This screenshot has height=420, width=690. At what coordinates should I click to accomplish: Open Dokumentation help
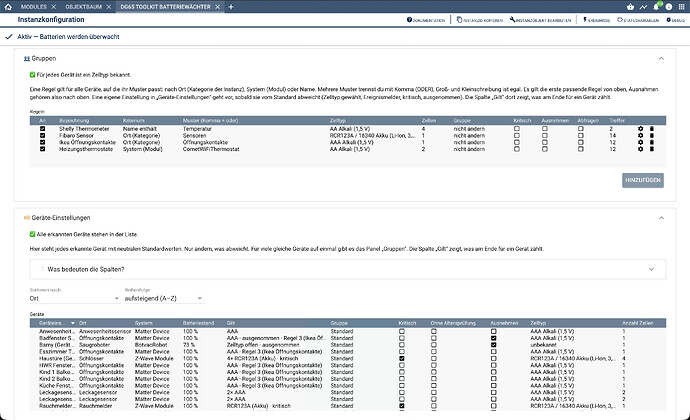tap(426, 20)
